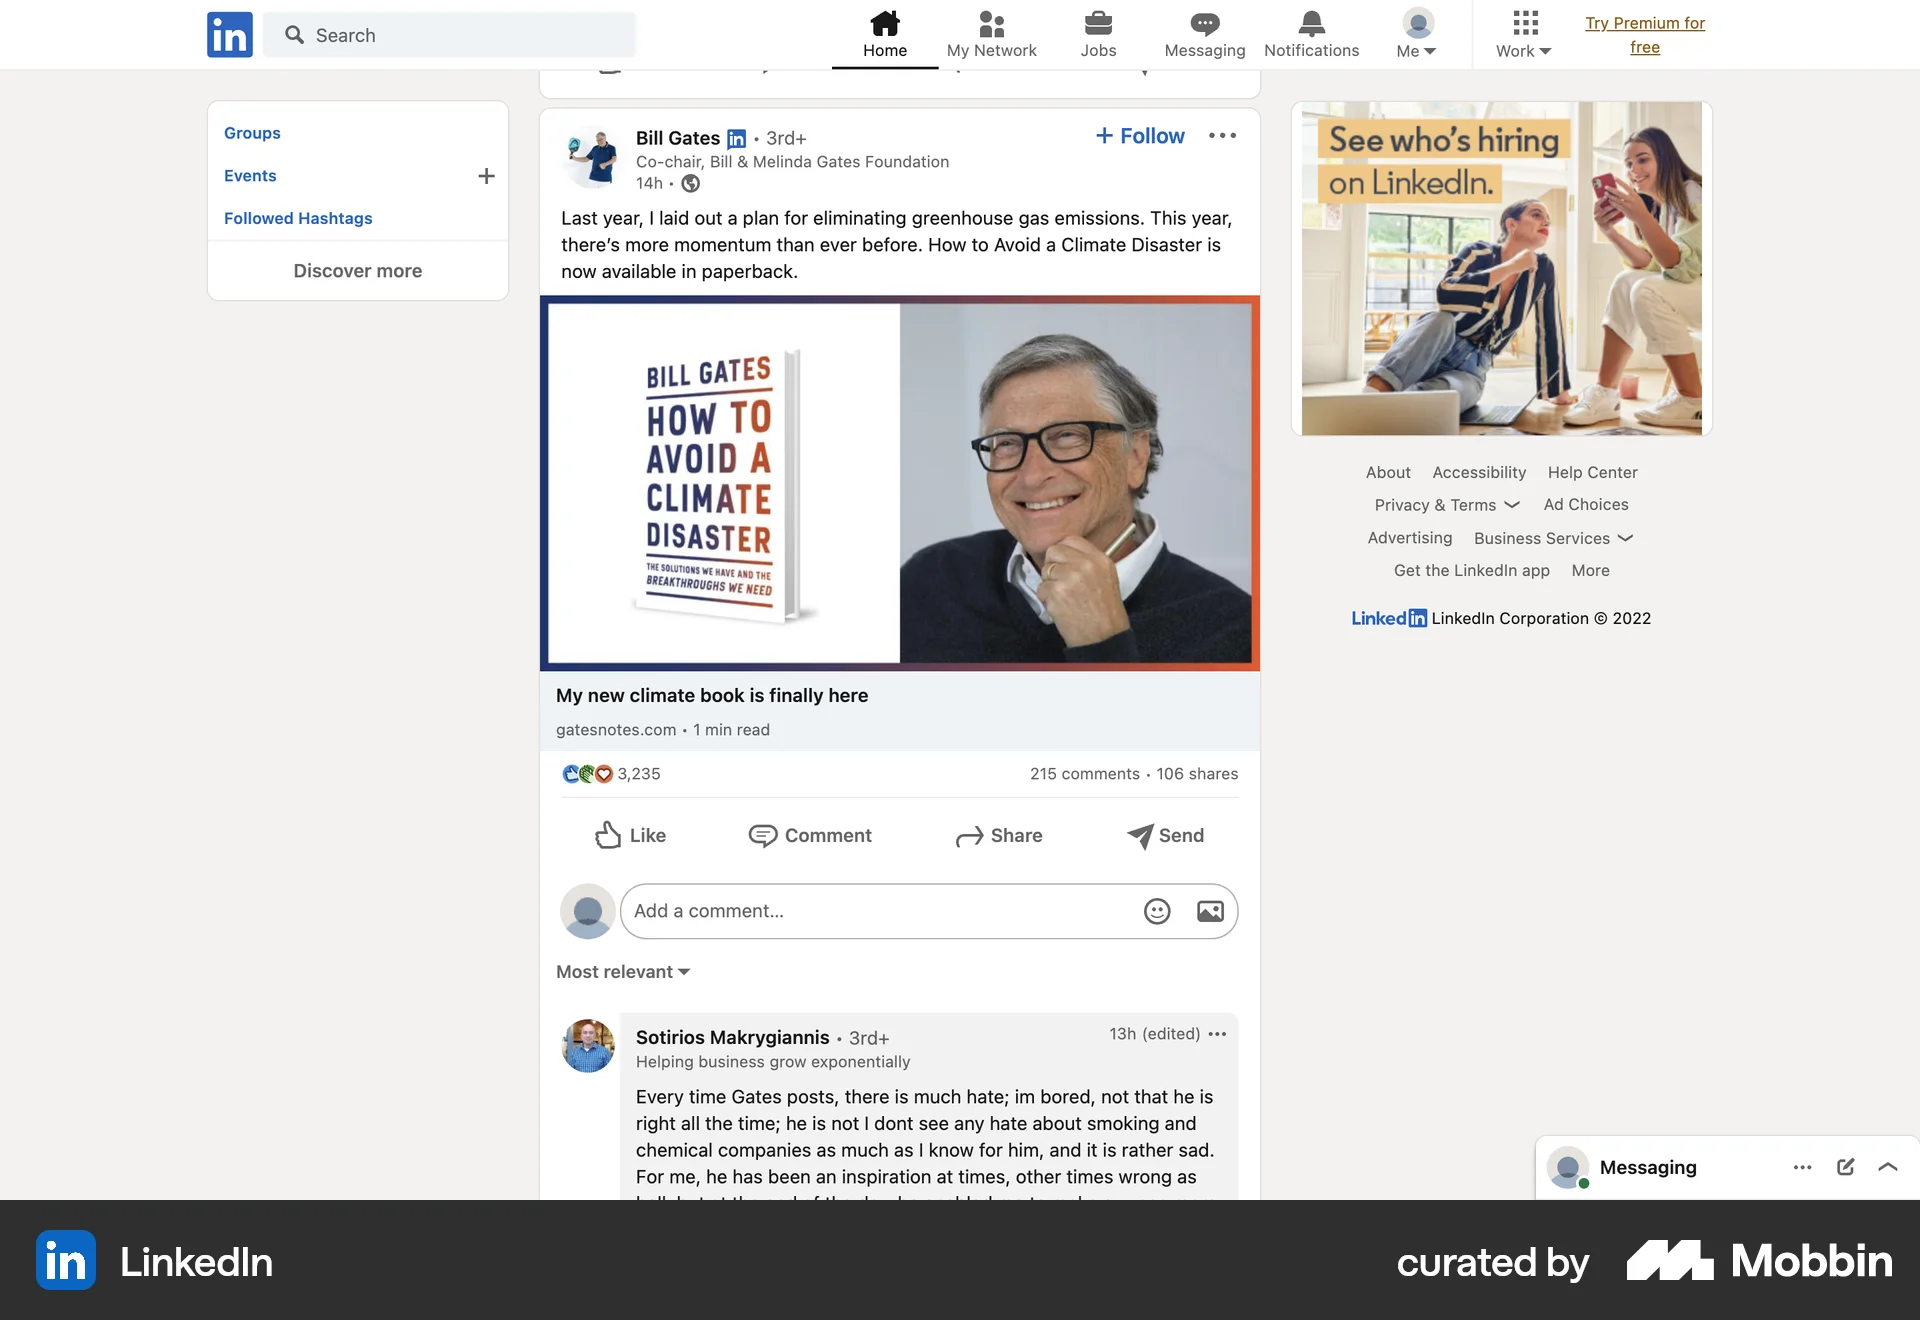This screenshot has width=1920, height=1320.
Task: Send Bill Gates's post via the Send icon
Action: (1165, 836)
